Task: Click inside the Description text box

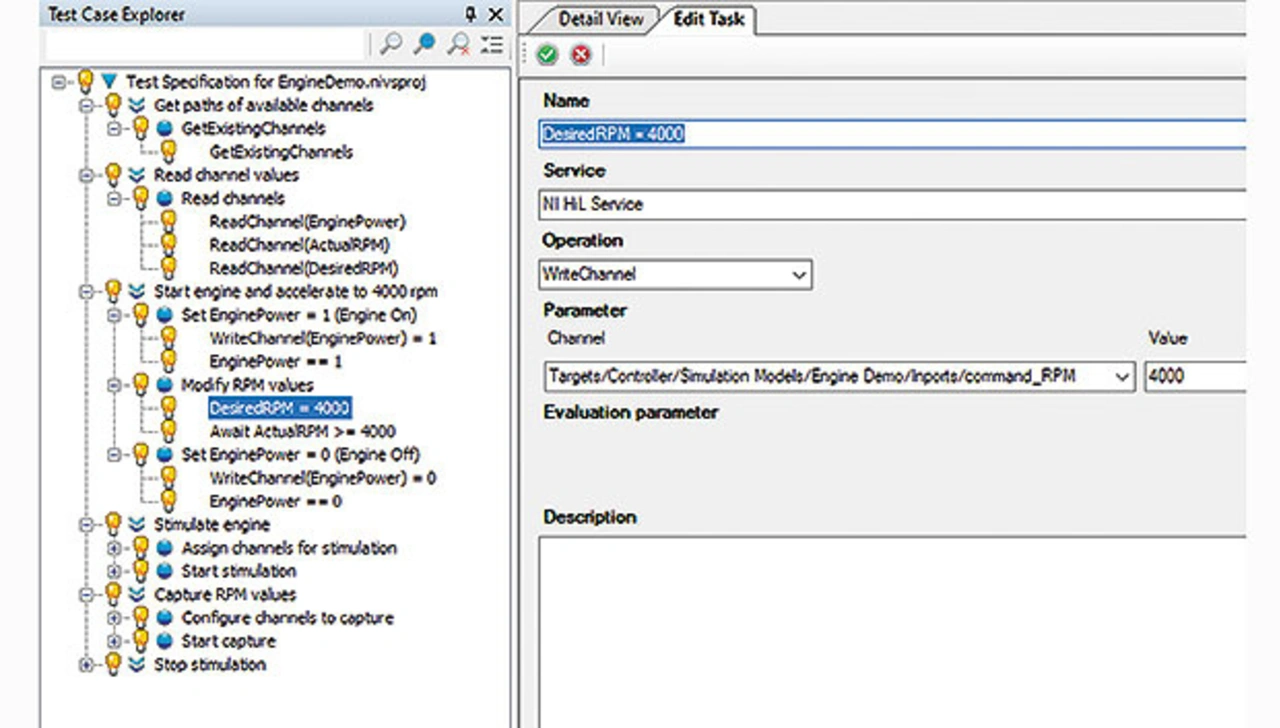Action: tap(890, 630)
